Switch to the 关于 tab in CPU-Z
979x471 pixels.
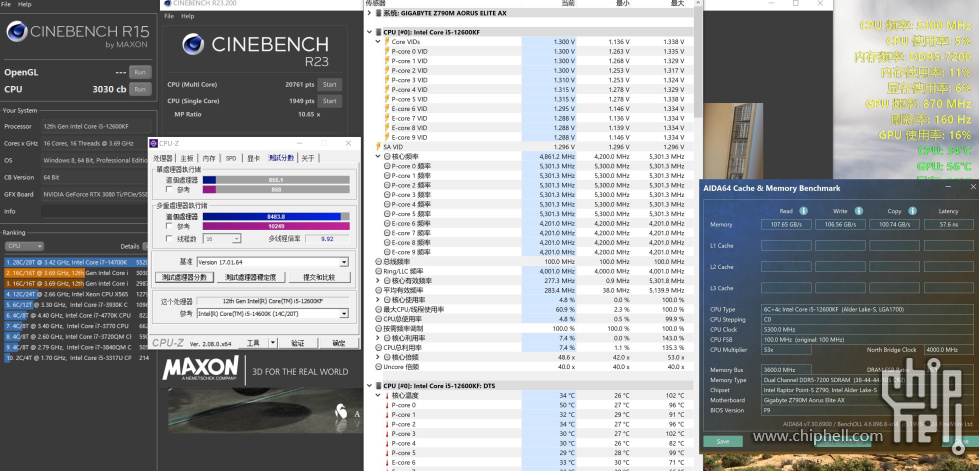click(x=308, y=158)
